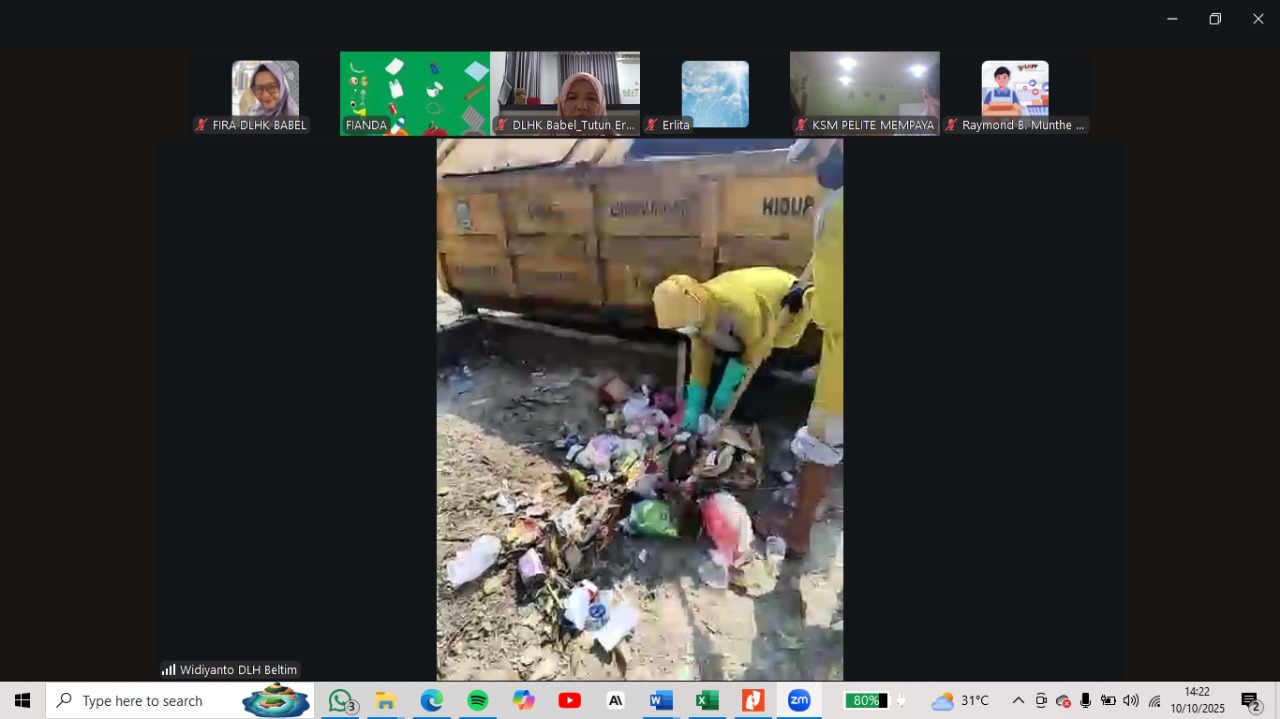Open Spotify from the taskbar
1280x719 pixels.
coord(478,701)
